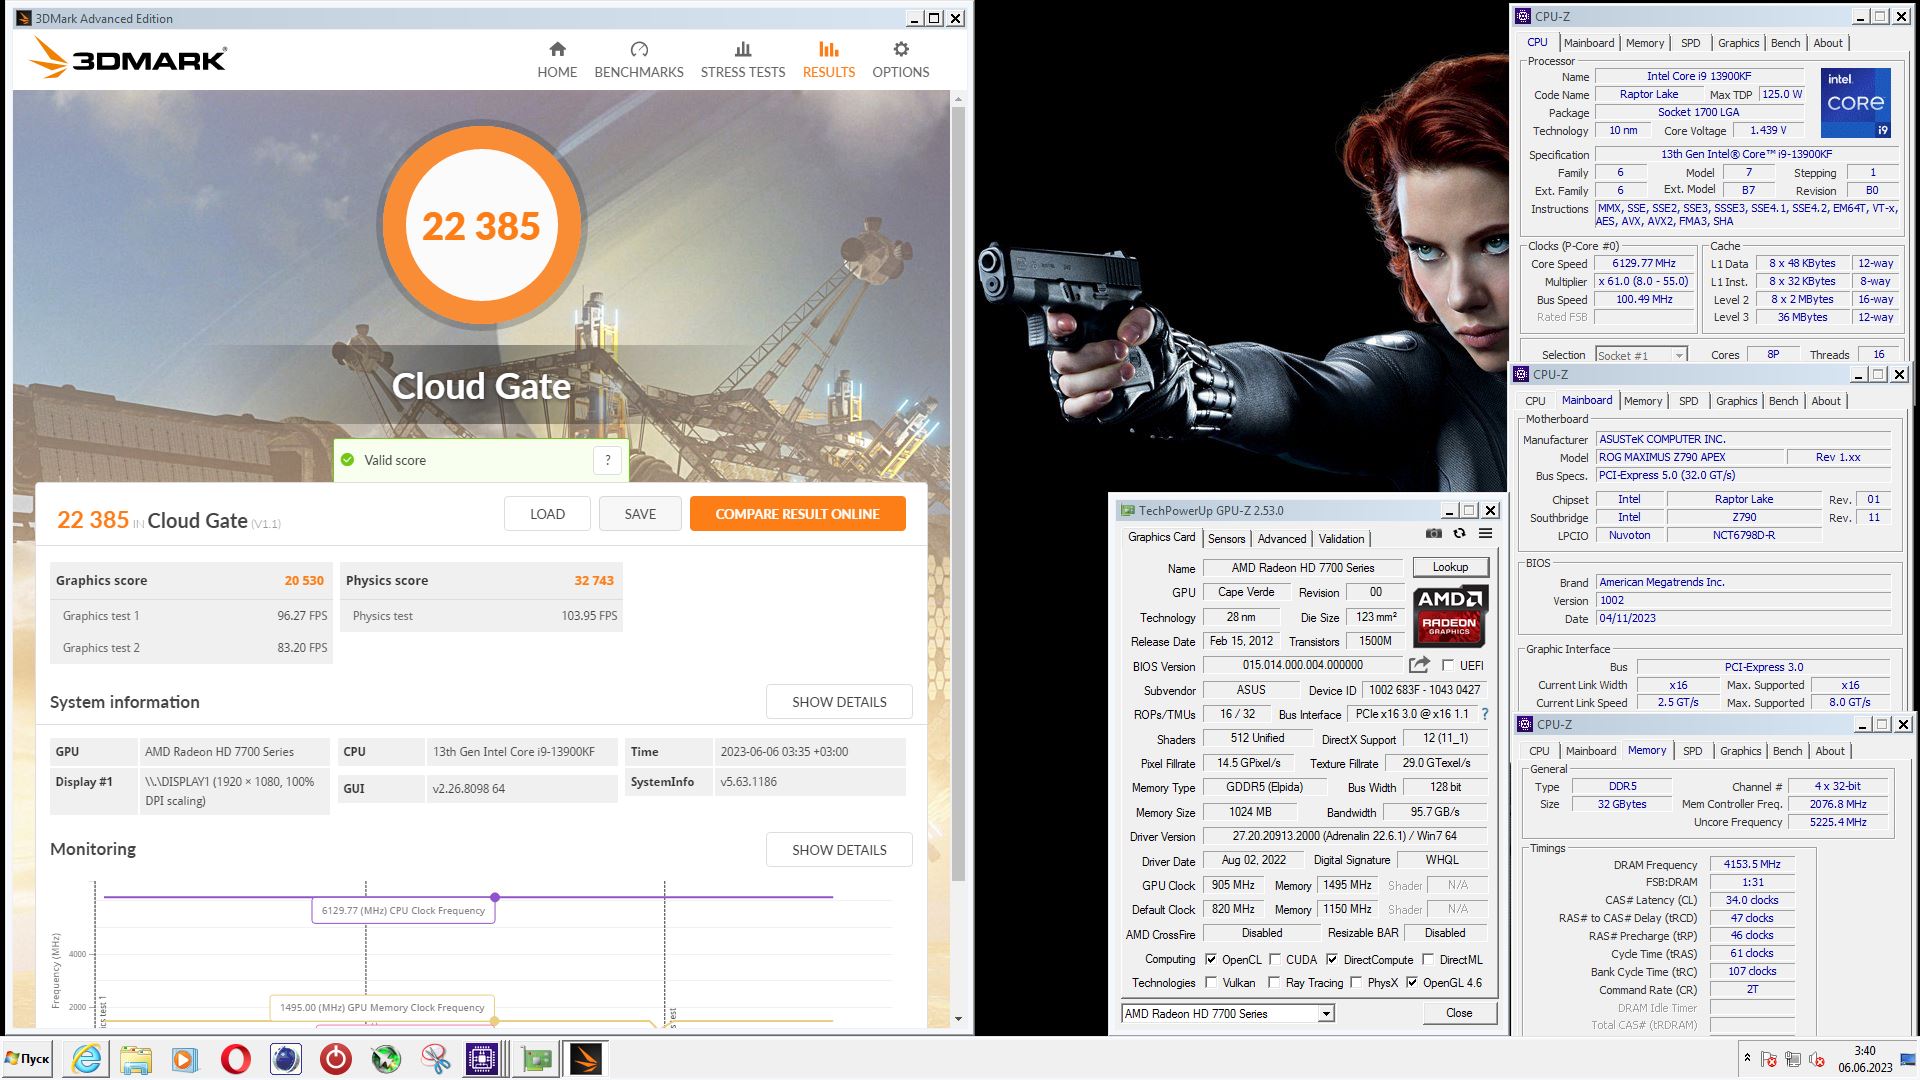The image size is (1920, 1080).
Task: Open the Validation tab in GPU-Z
Action: [x=1340, y=538]
